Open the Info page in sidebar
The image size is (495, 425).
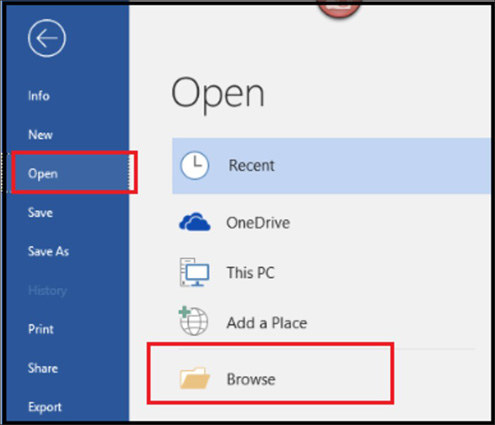point(39,96)
